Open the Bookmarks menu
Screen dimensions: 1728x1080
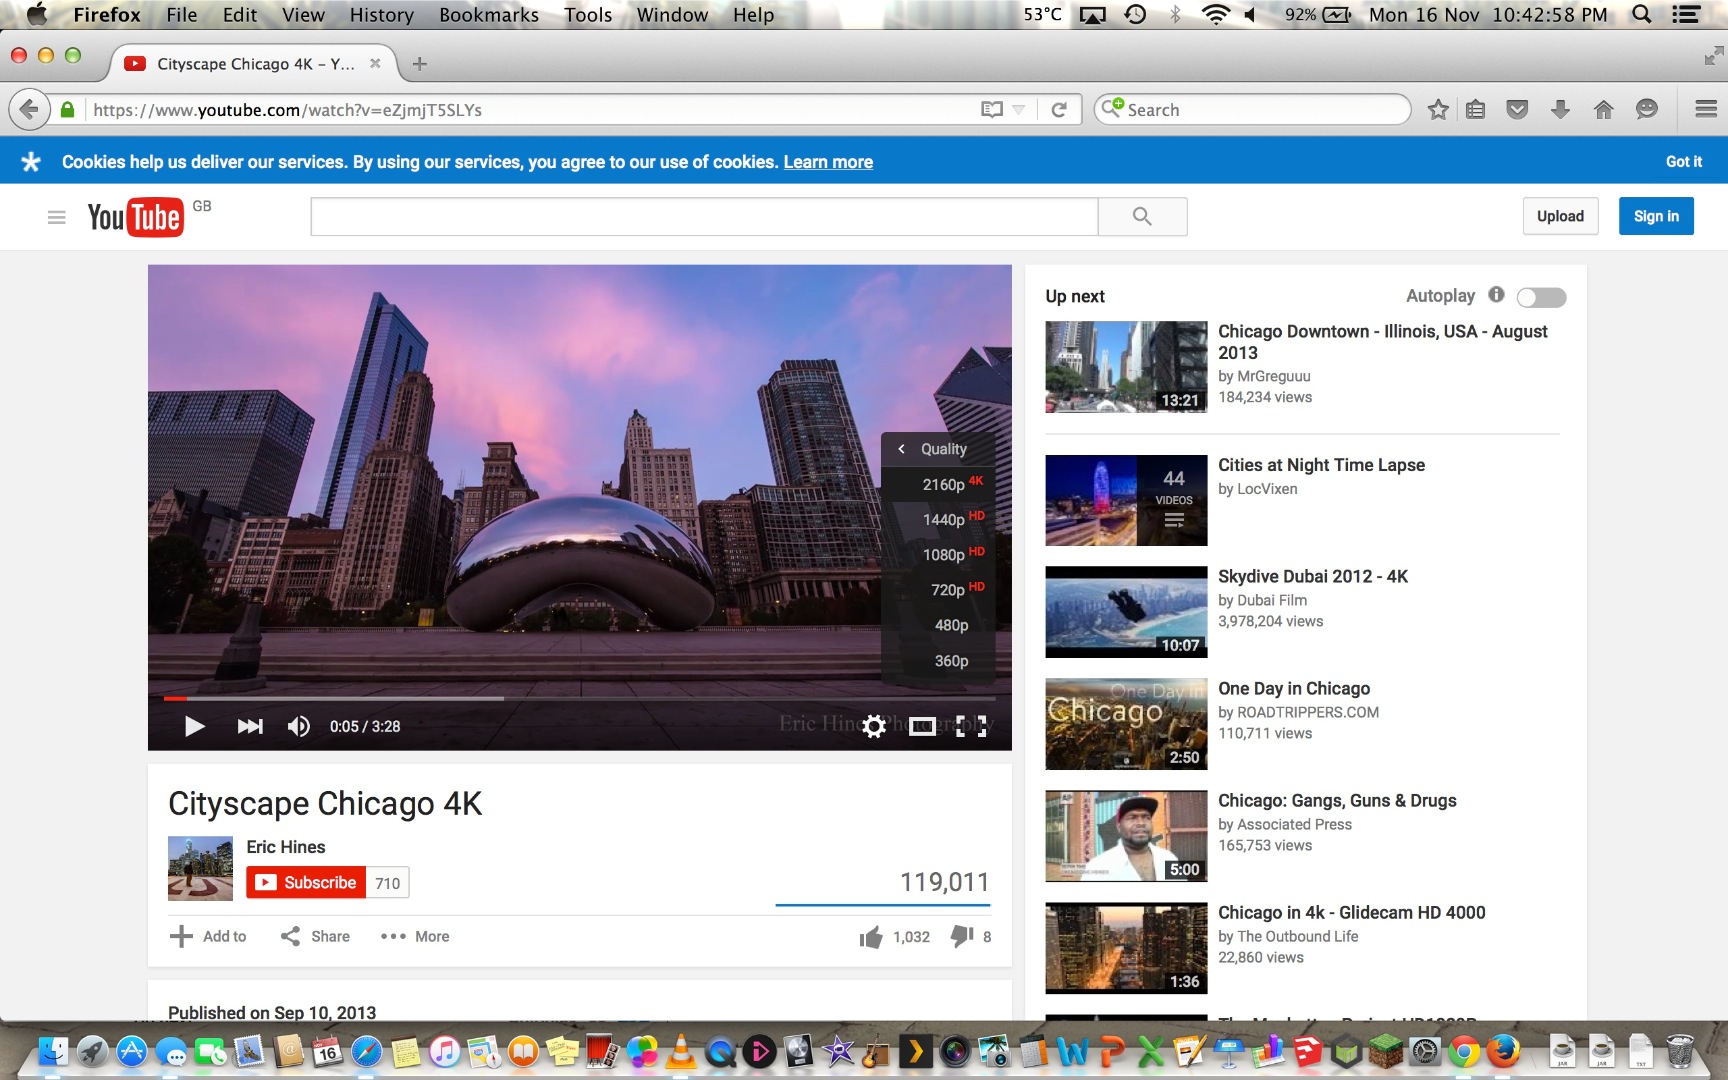point(488,14)
